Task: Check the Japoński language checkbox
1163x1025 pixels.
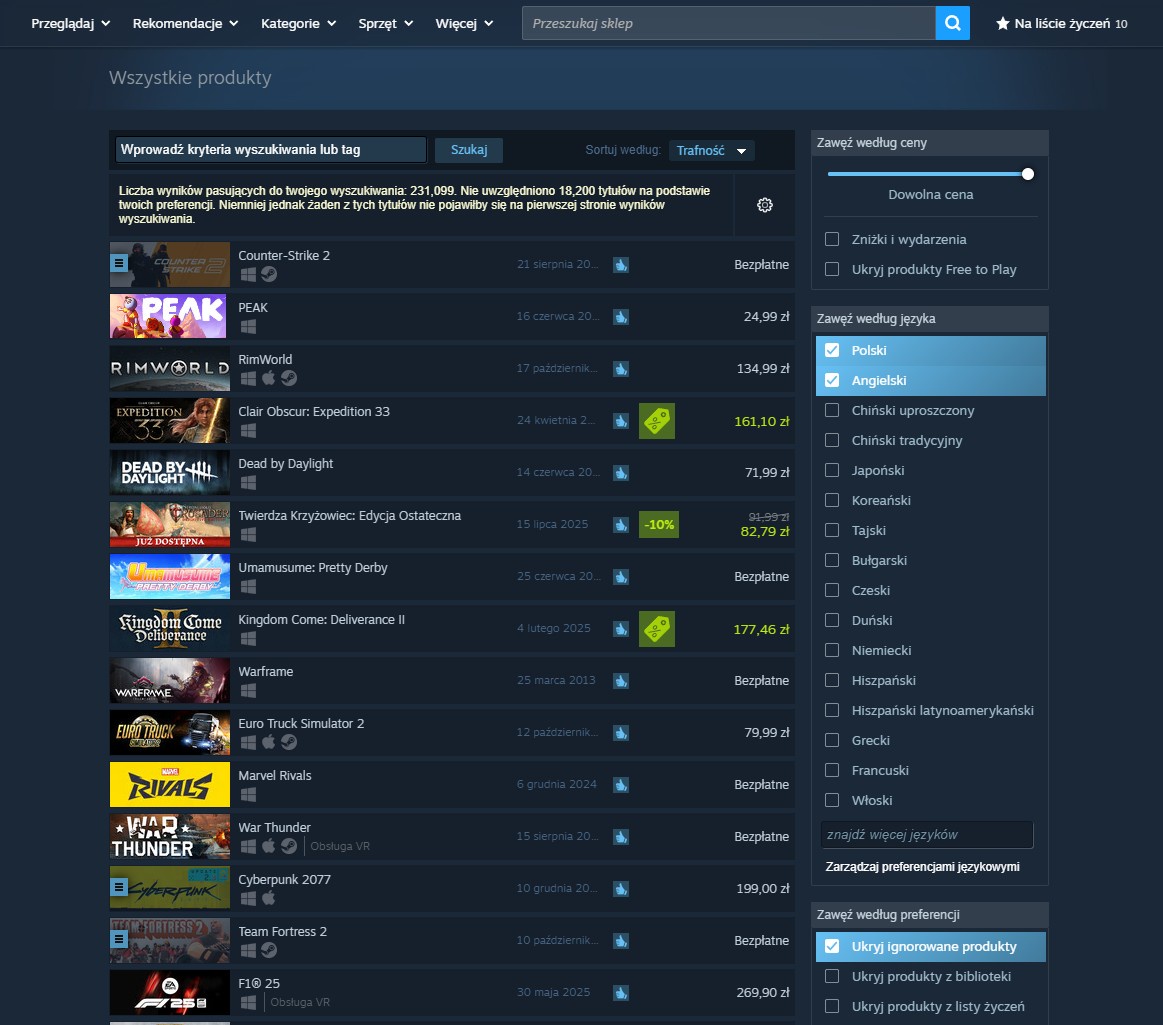Action: [831, 470]
